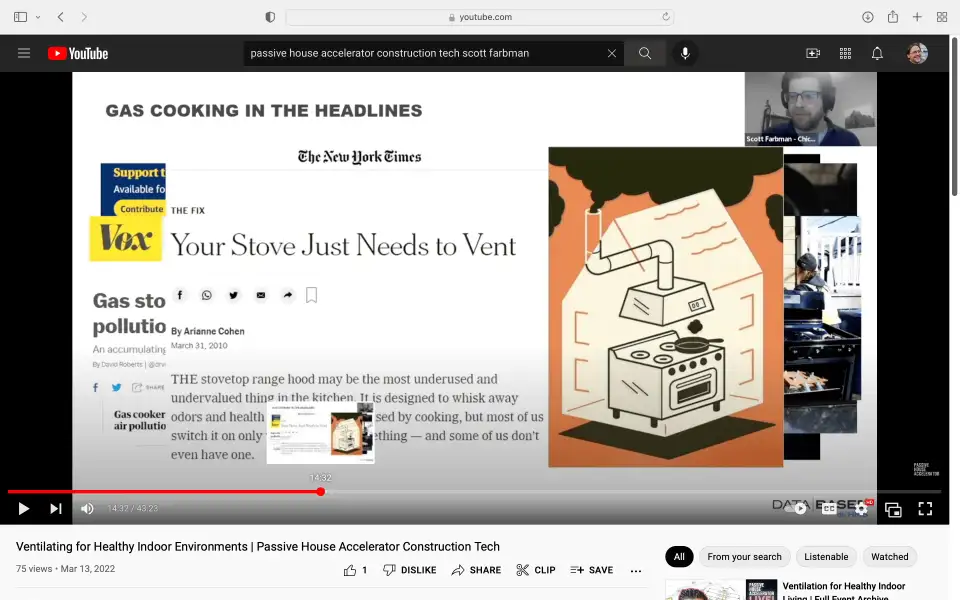Image resolution: width=960 pixels, height=600 pixels.
Task: Open YouTube notifications bell
Action: point(877,53)
